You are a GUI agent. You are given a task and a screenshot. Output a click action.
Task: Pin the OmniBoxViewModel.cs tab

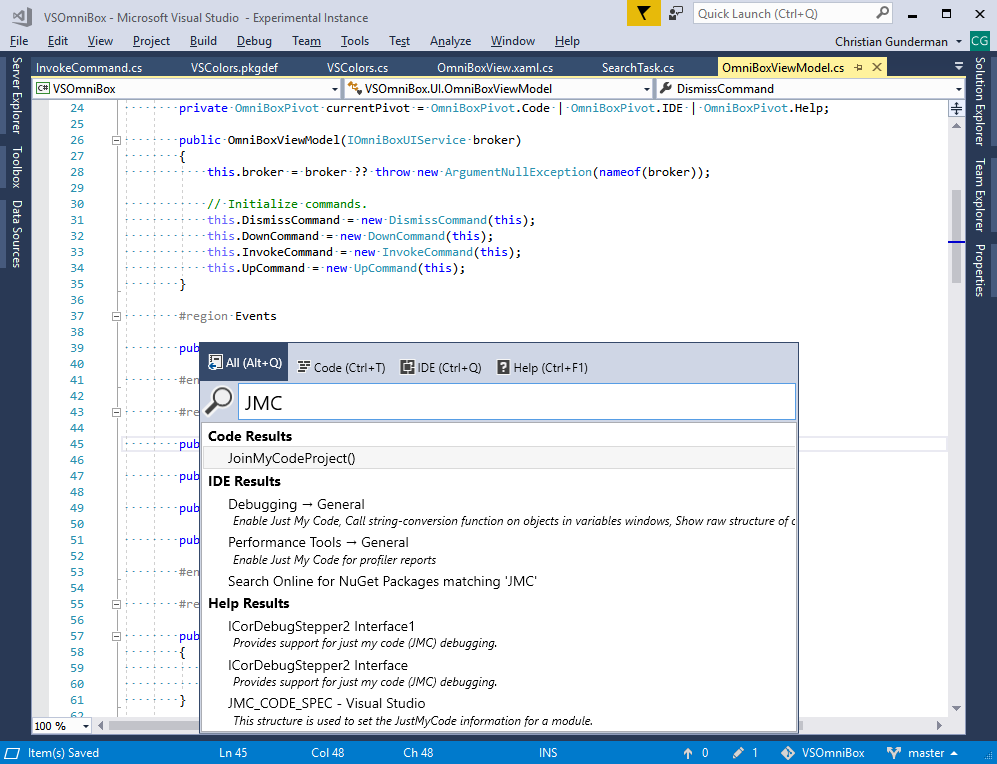point(858,67)
